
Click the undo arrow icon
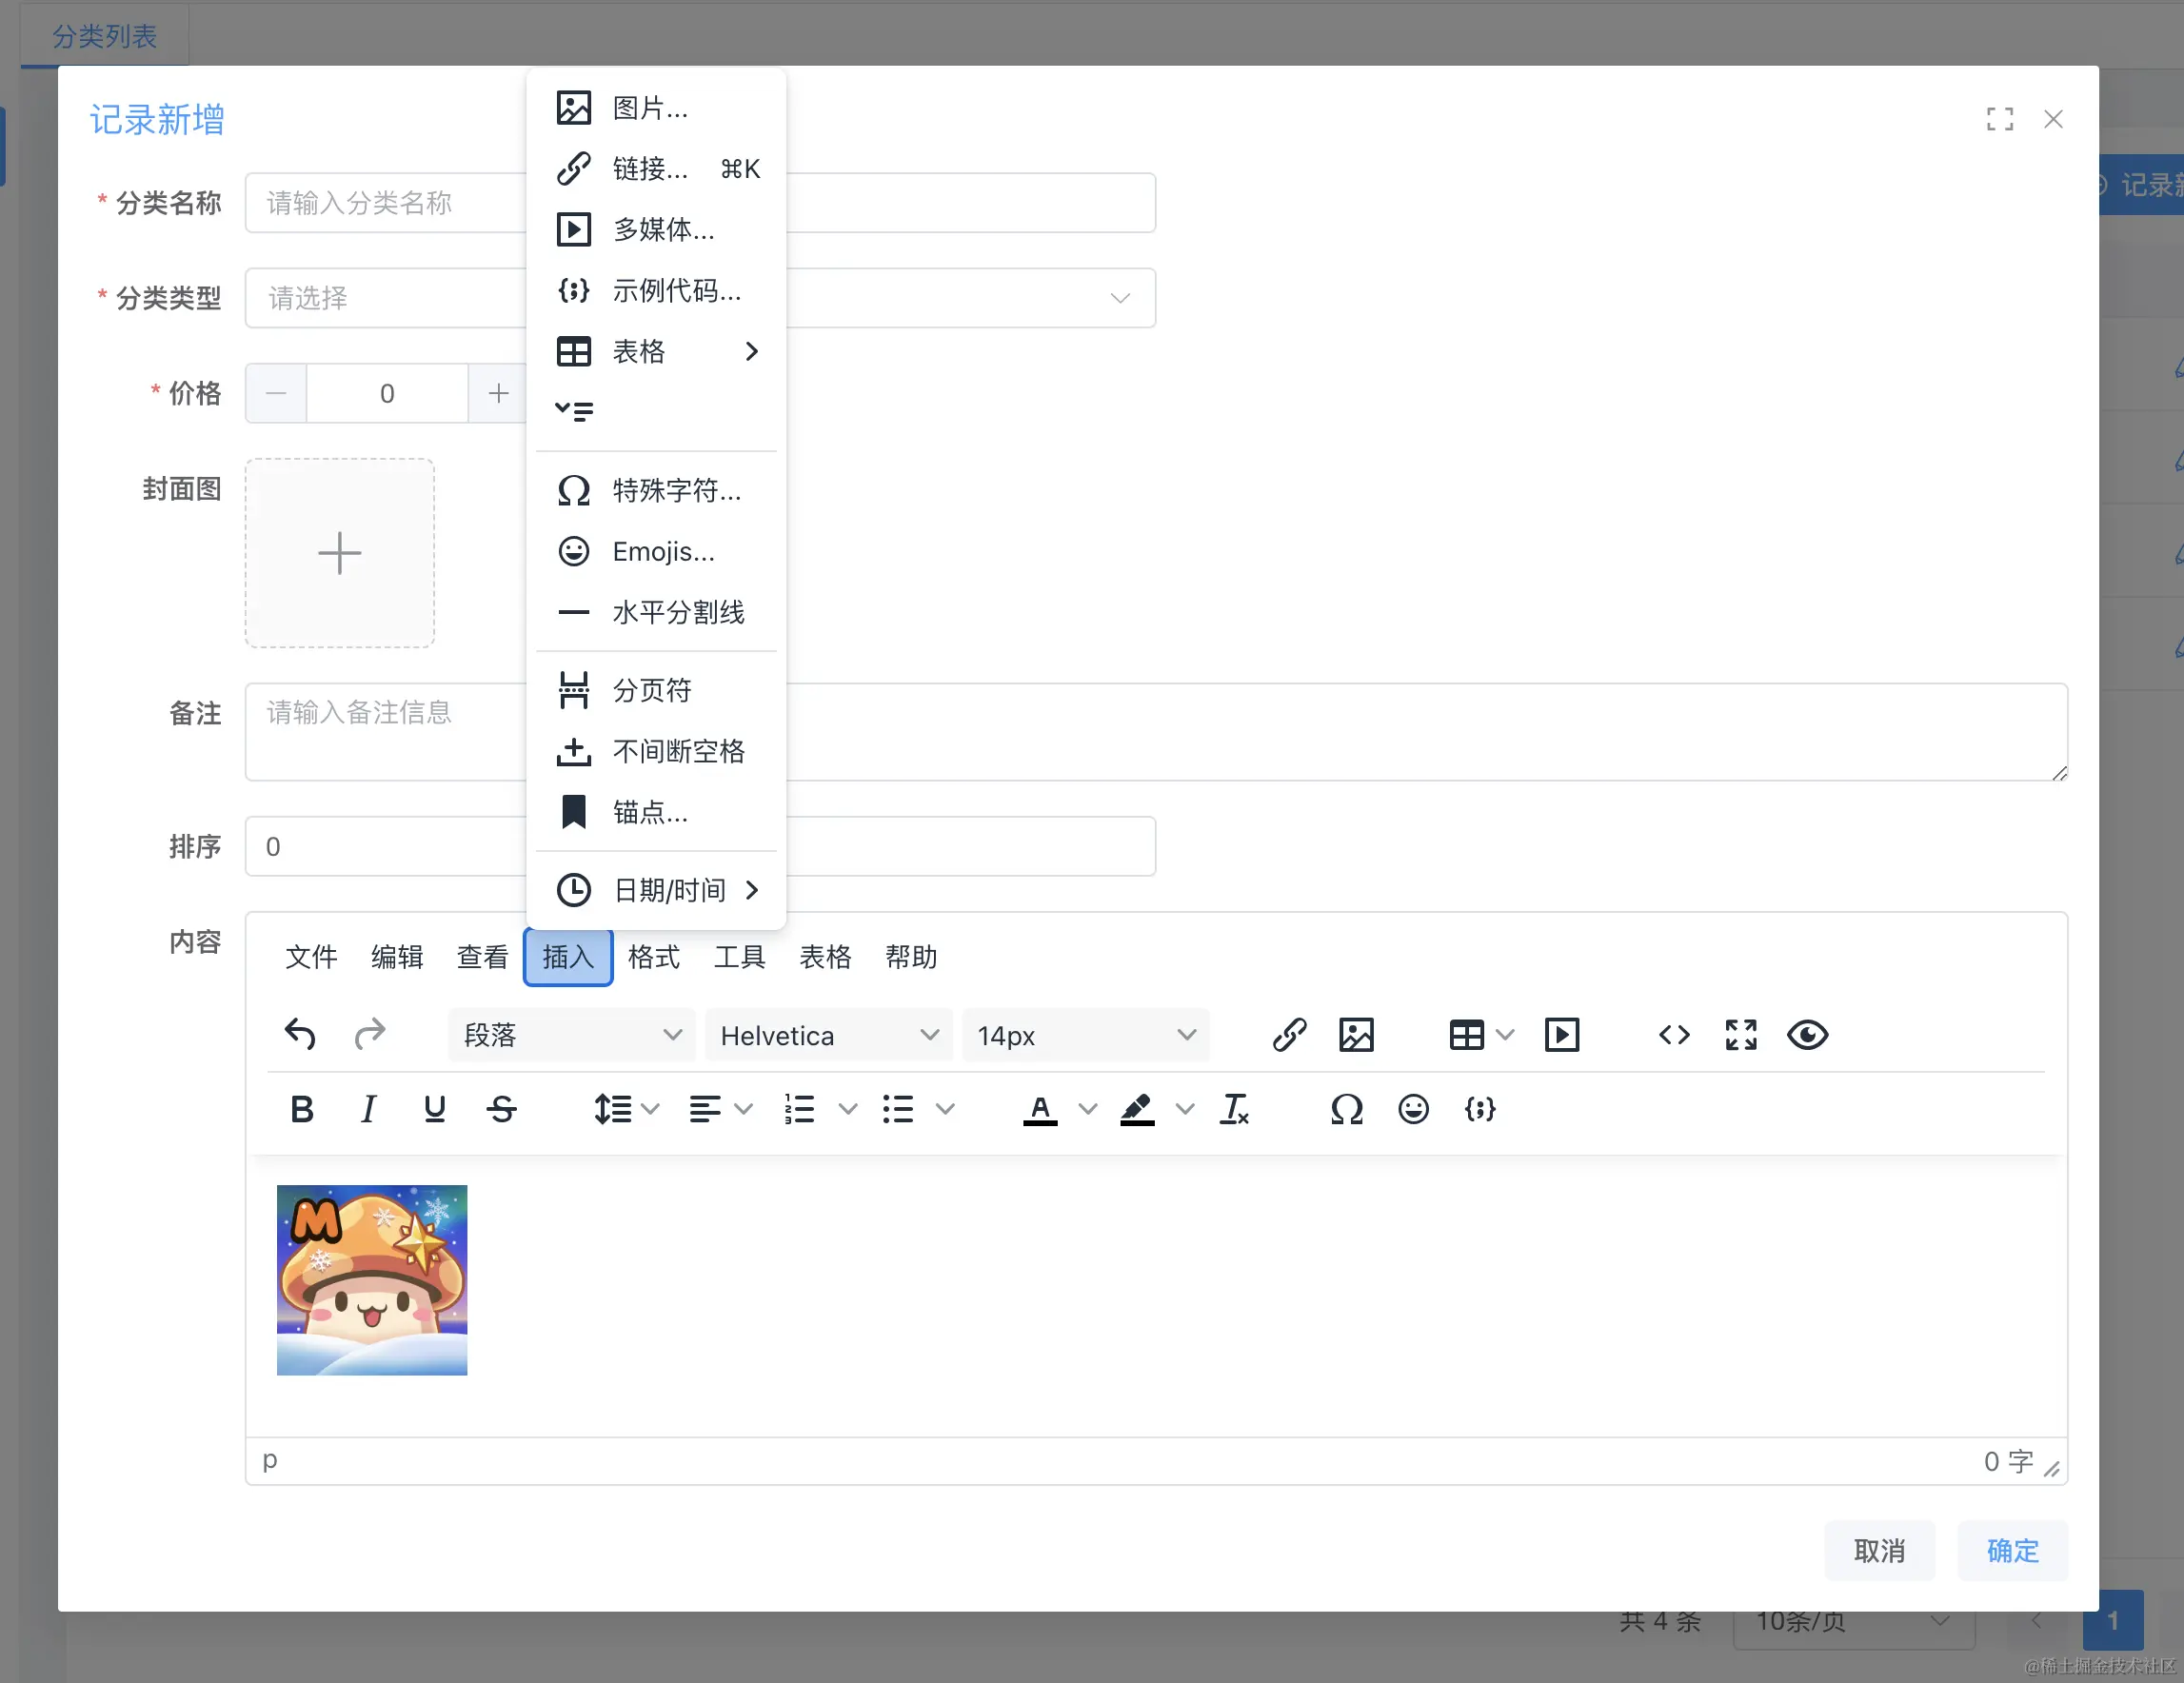(x=300, y=1034)
